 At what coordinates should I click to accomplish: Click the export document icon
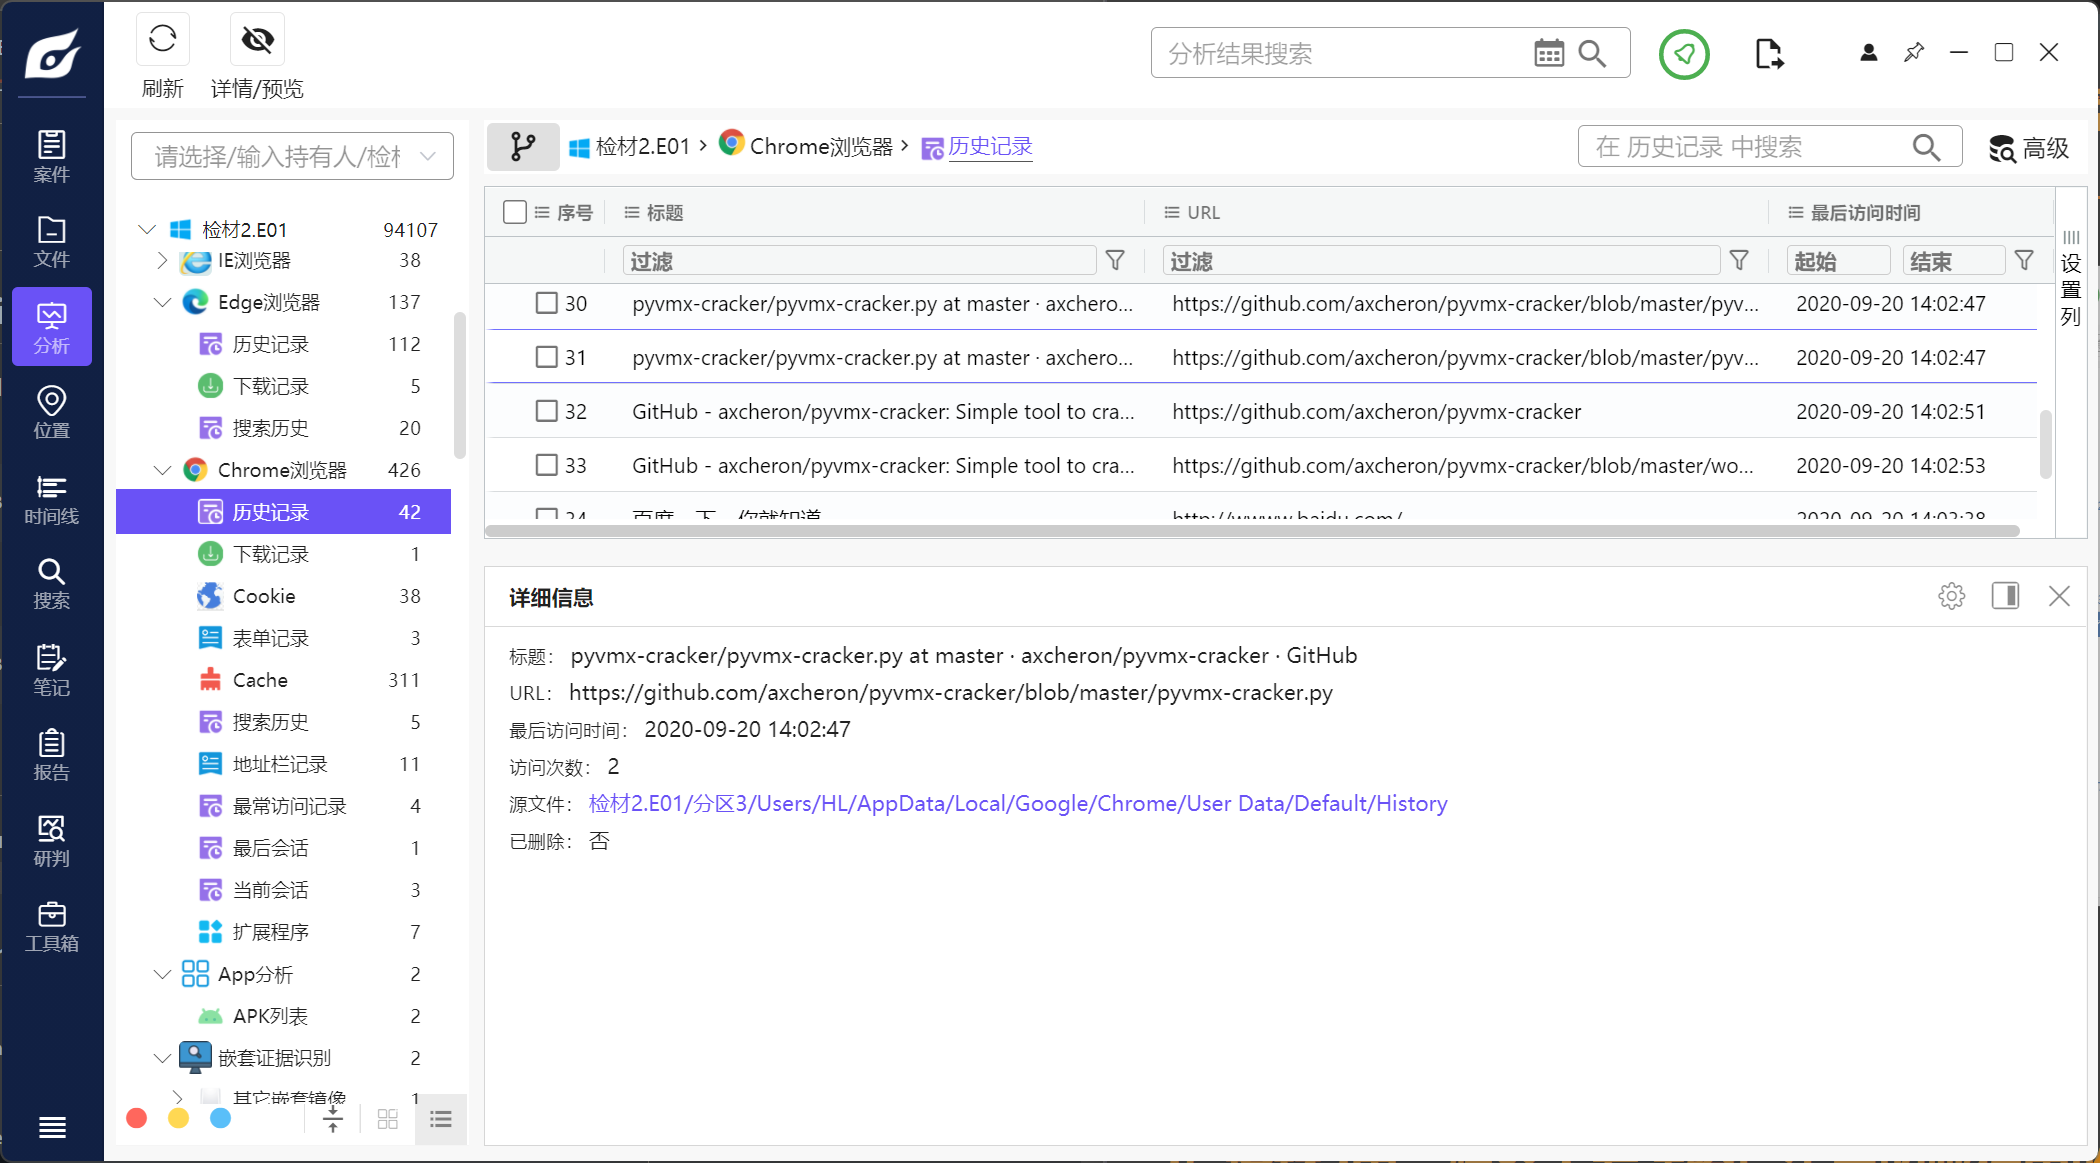point(1768,54)
